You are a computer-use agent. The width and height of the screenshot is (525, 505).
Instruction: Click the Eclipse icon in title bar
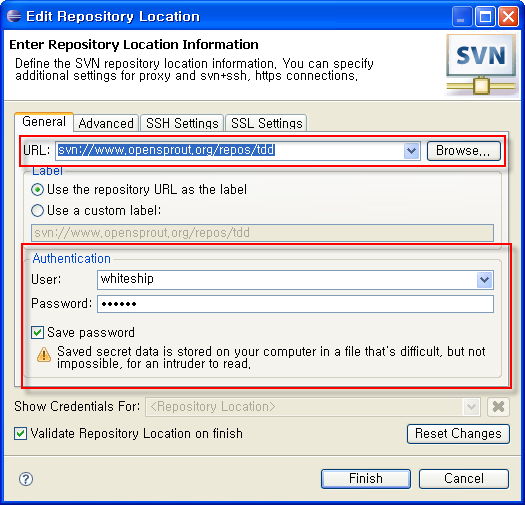[14, 16]
